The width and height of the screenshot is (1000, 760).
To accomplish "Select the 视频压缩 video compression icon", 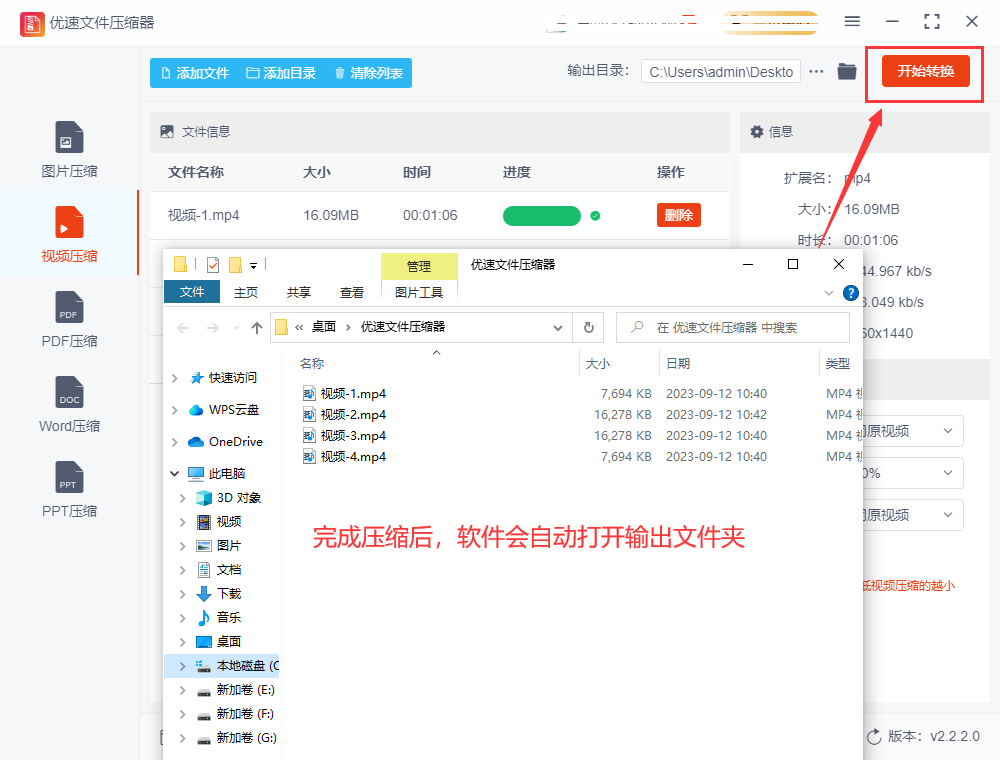I will (x=69, y=222).
